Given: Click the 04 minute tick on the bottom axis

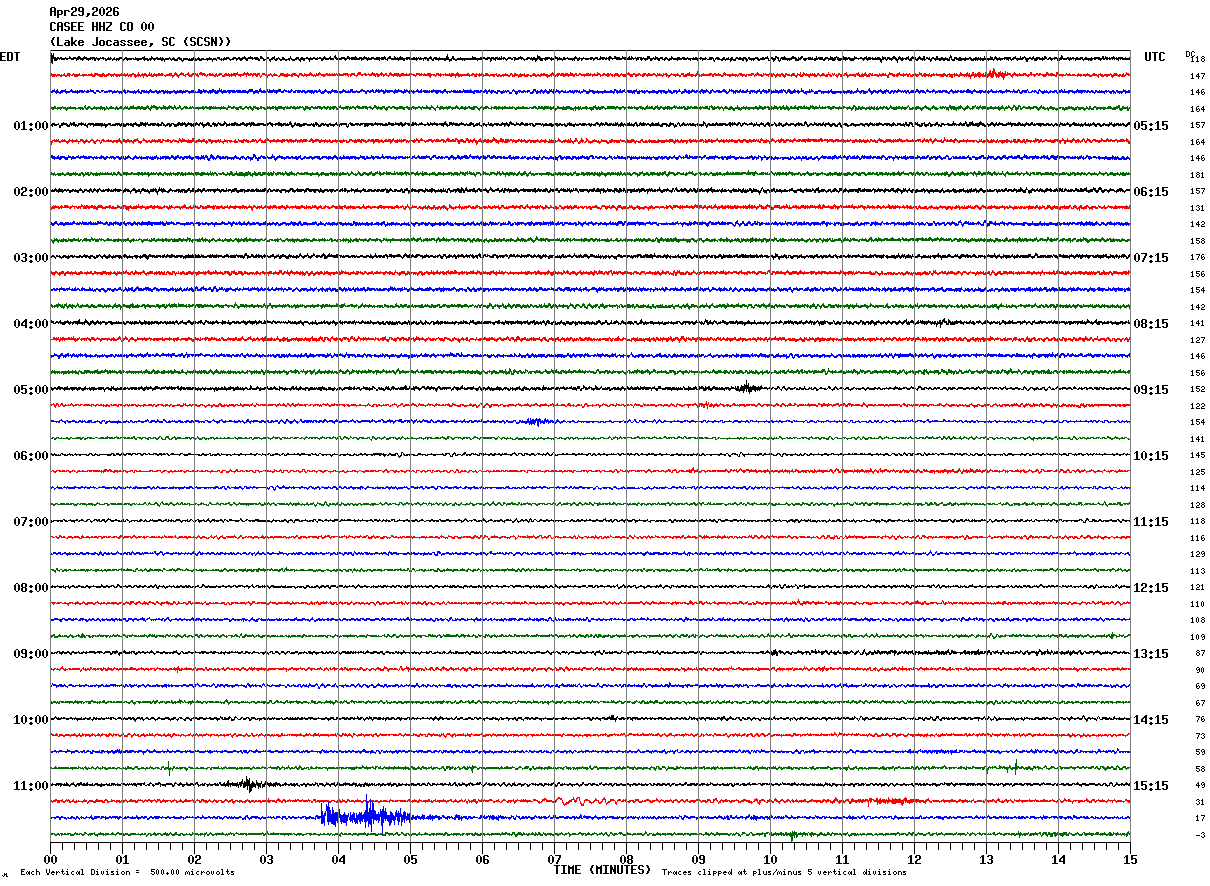Looking at the screenshot, I should [338, 859].
